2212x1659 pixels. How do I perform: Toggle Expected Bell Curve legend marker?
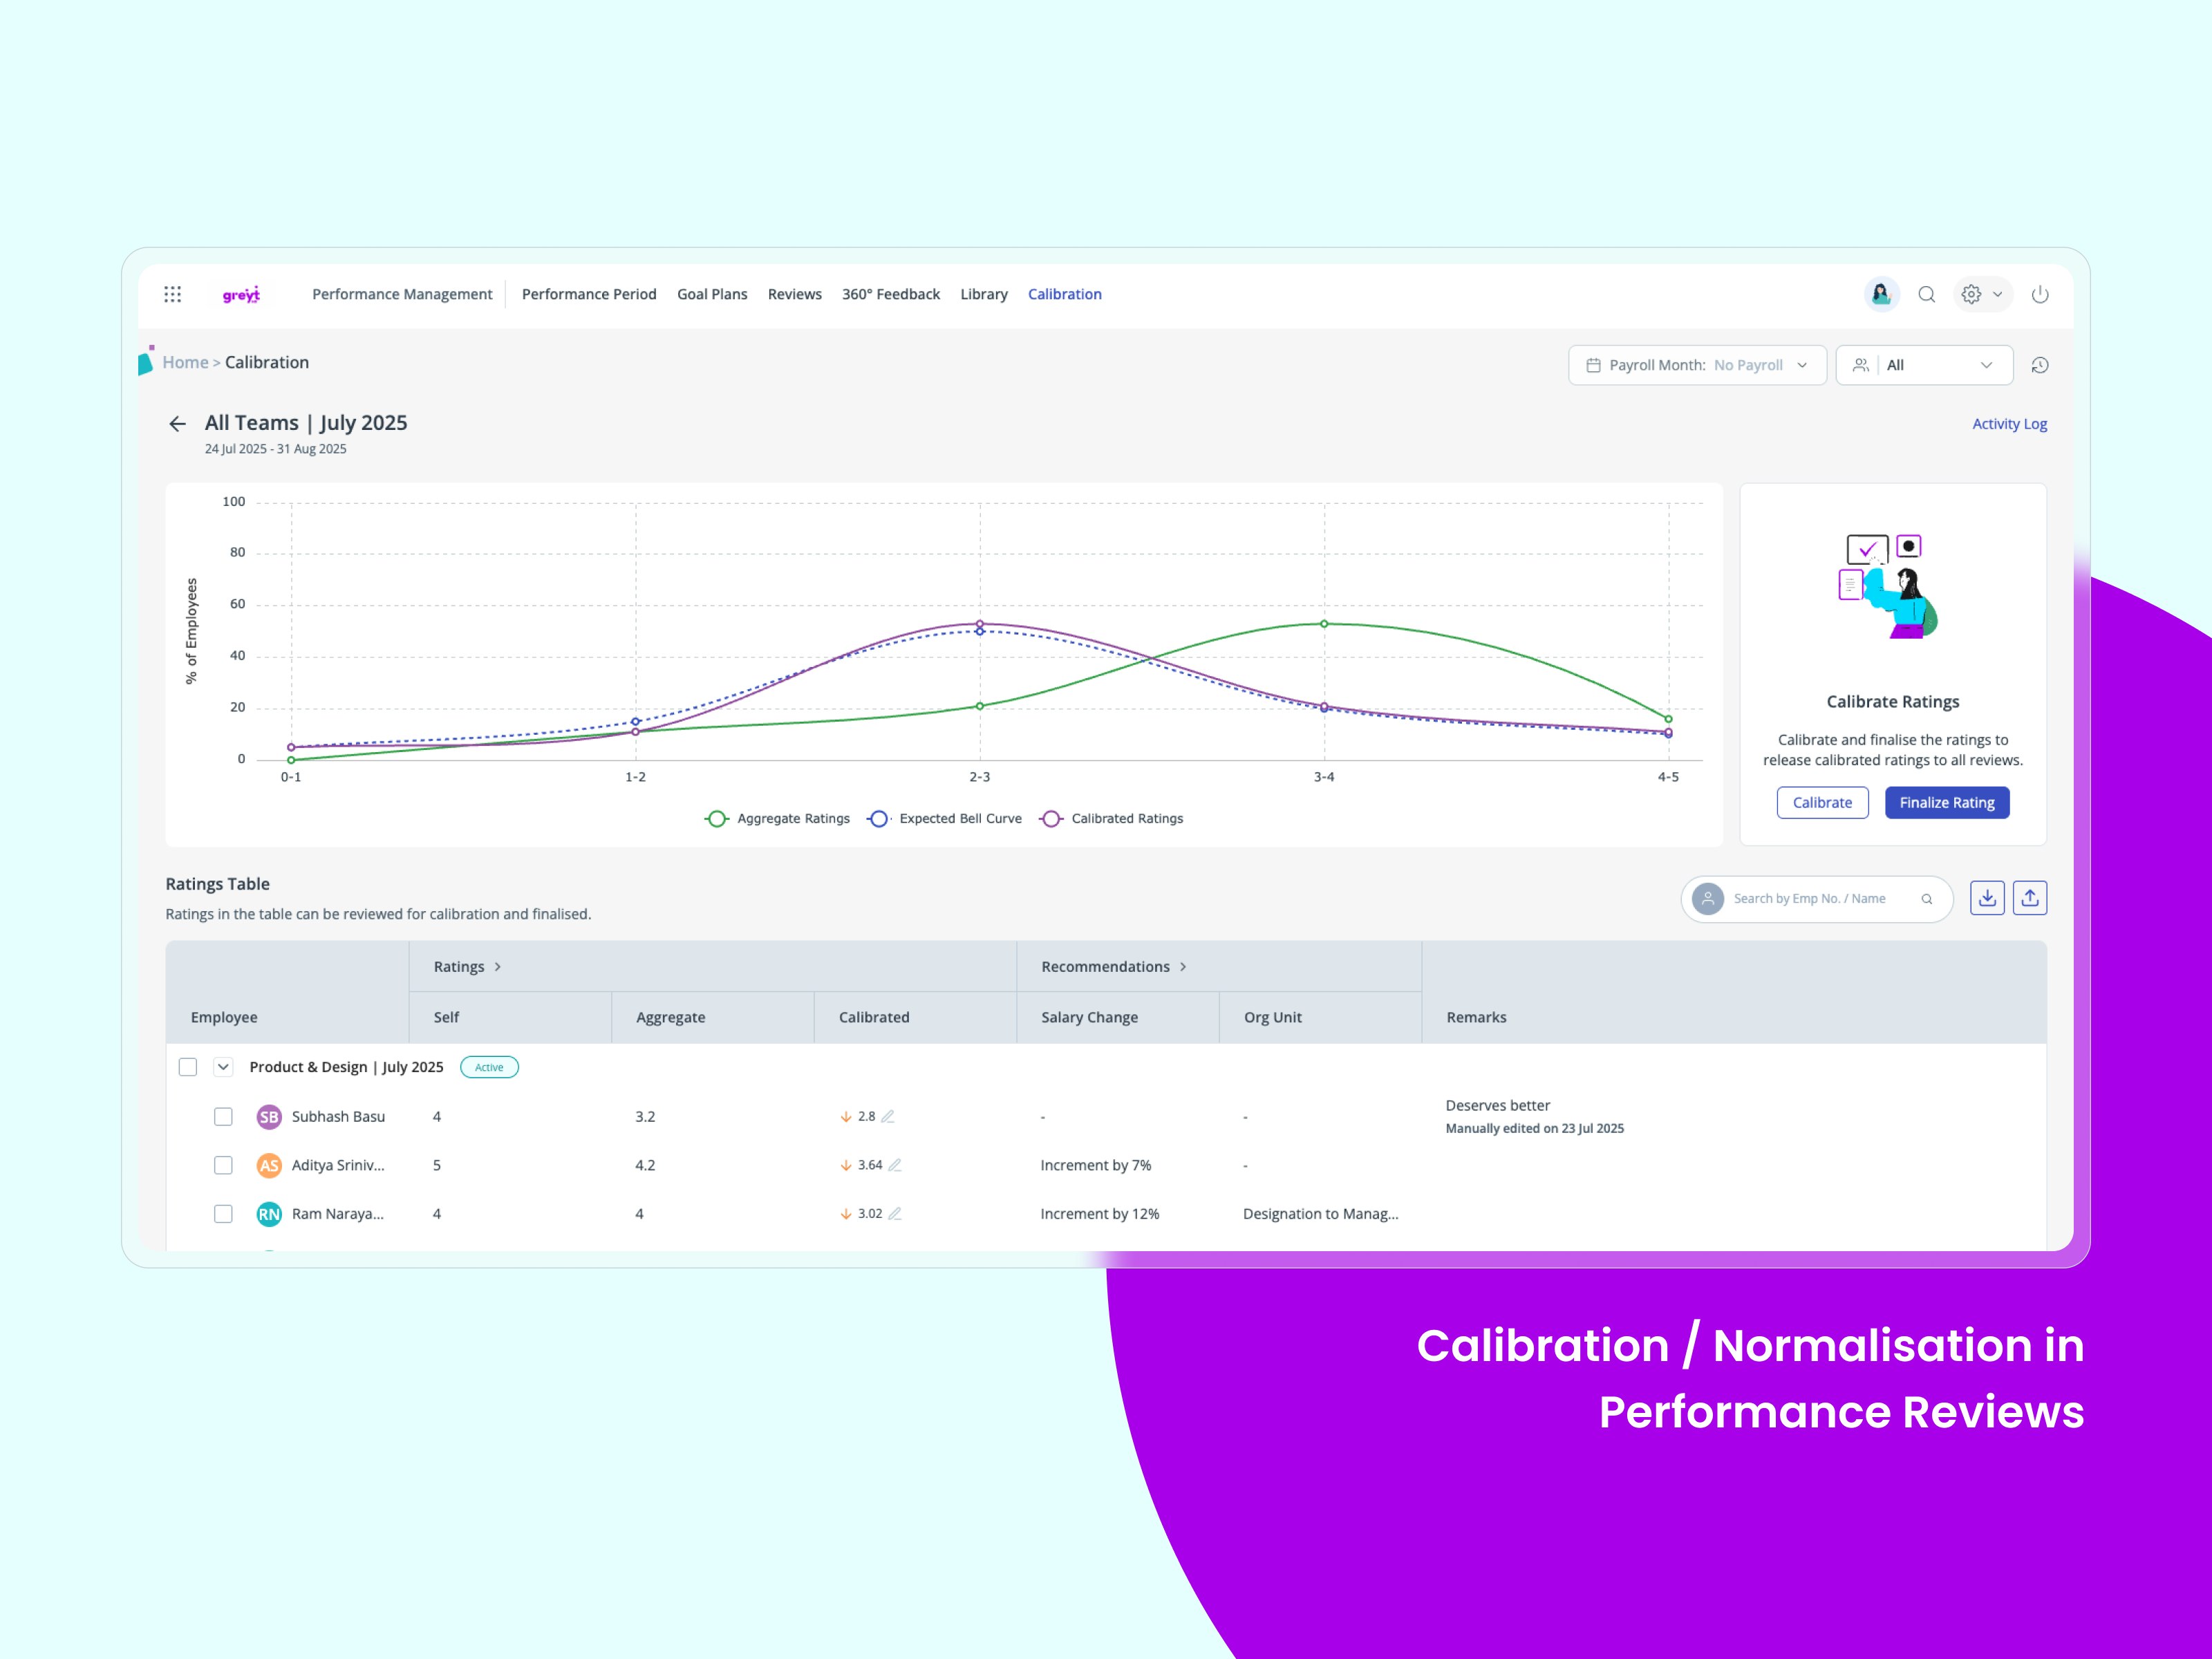[878, 819]
